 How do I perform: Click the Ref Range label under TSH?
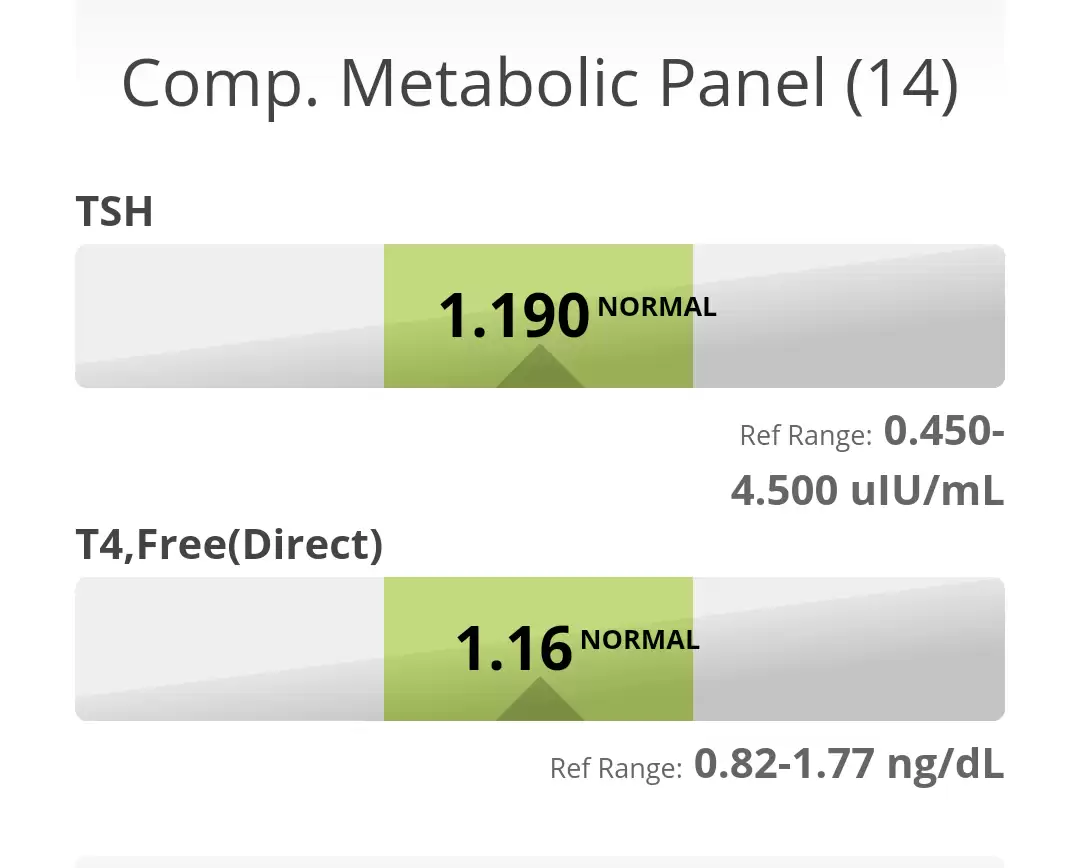[805, 436]
